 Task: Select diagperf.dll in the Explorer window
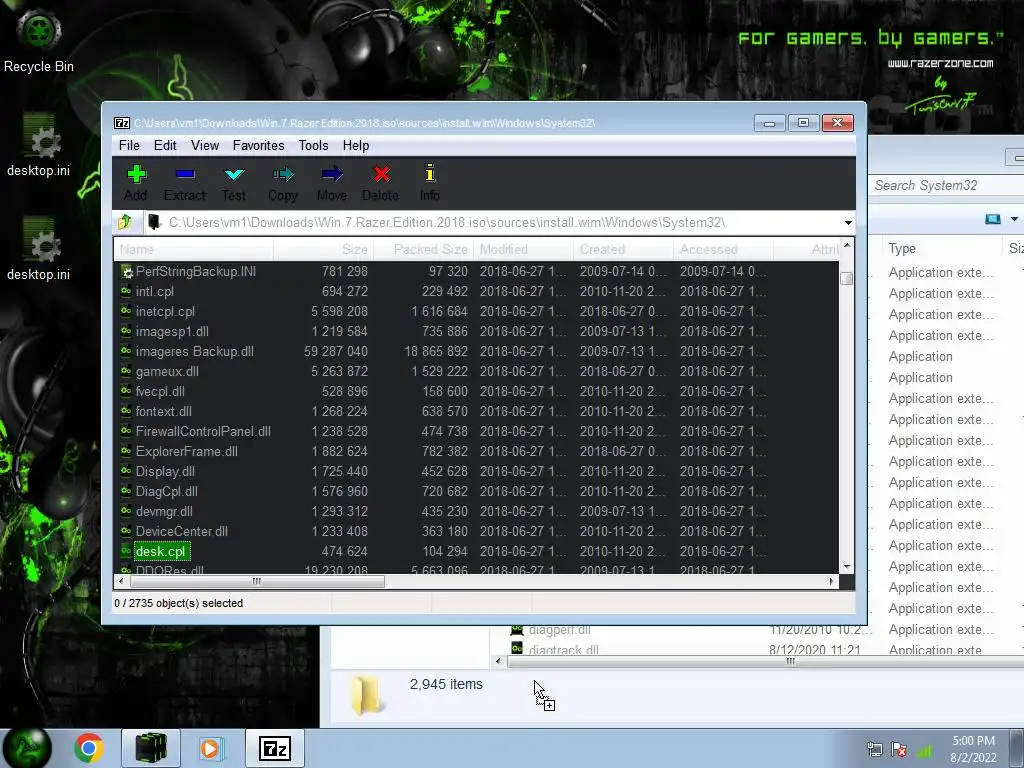pos(560,630)
